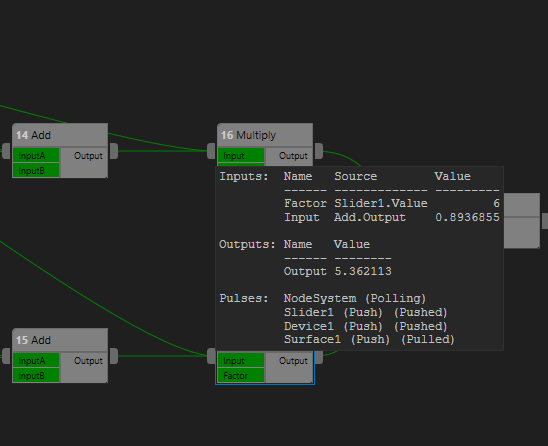Select the 15 Add node header
The width and height of the screenshot is (548, 446).
click(x=60, y=340)
